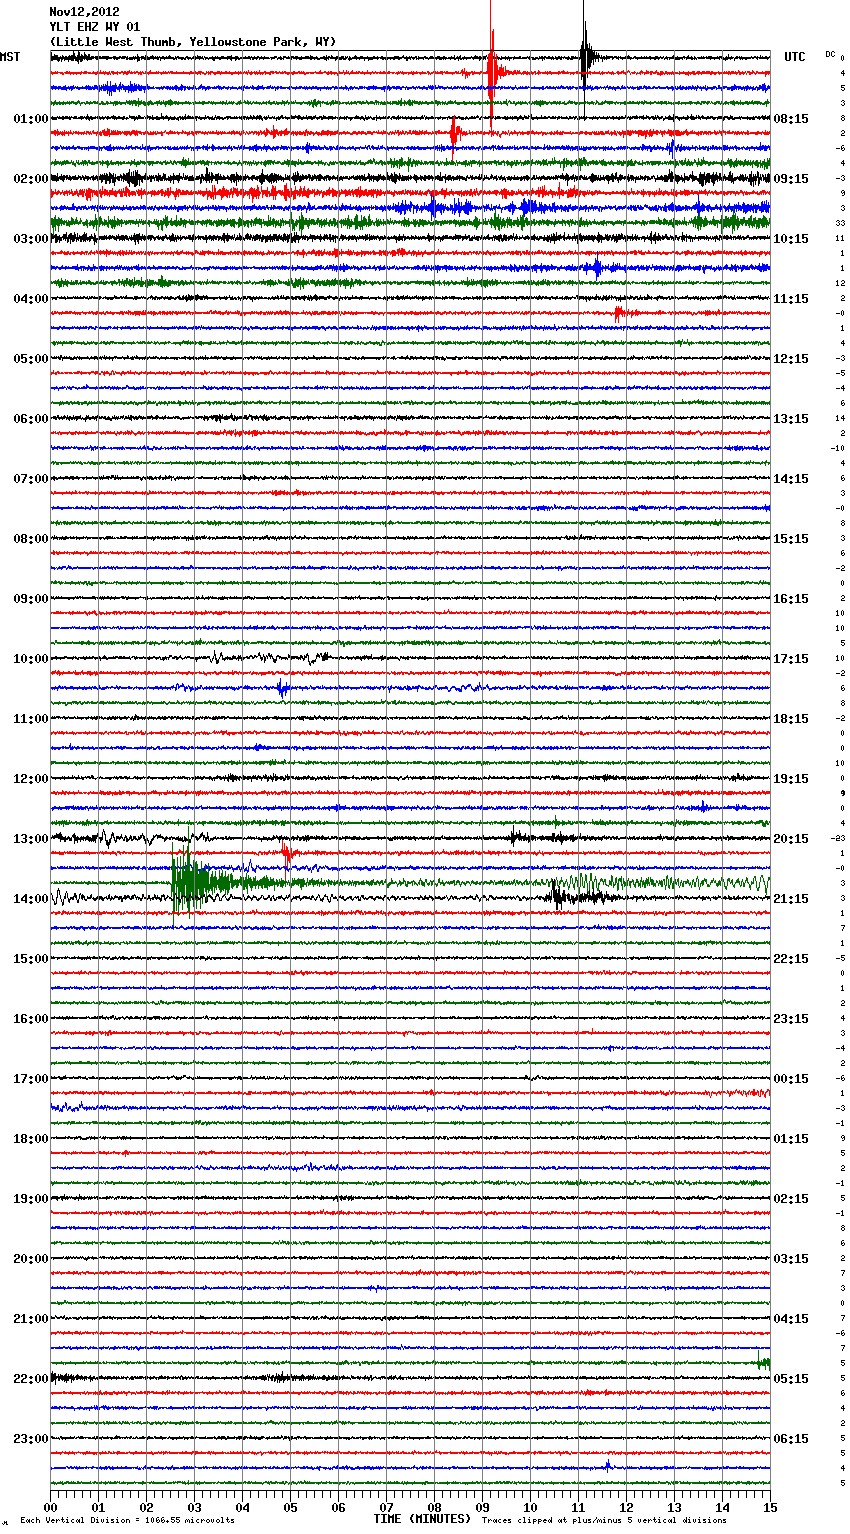Click the 04:15 UTC time label
Viewport: 850px width, 1534px height.
791,1319
